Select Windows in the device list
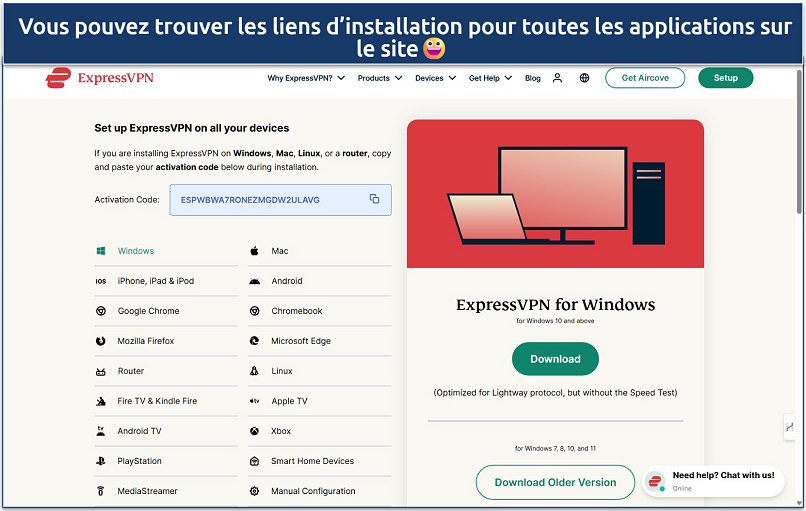This screenshot has height=511, width=806. (x=136, y=251)
